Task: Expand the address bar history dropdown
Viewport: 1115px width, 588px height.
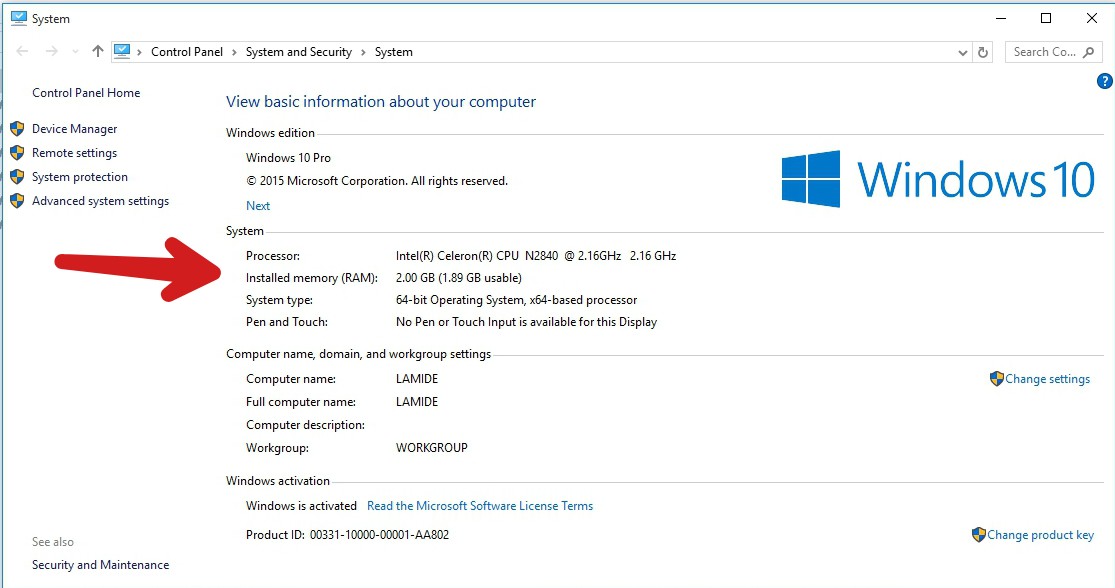Action: [x=963, y=53]
